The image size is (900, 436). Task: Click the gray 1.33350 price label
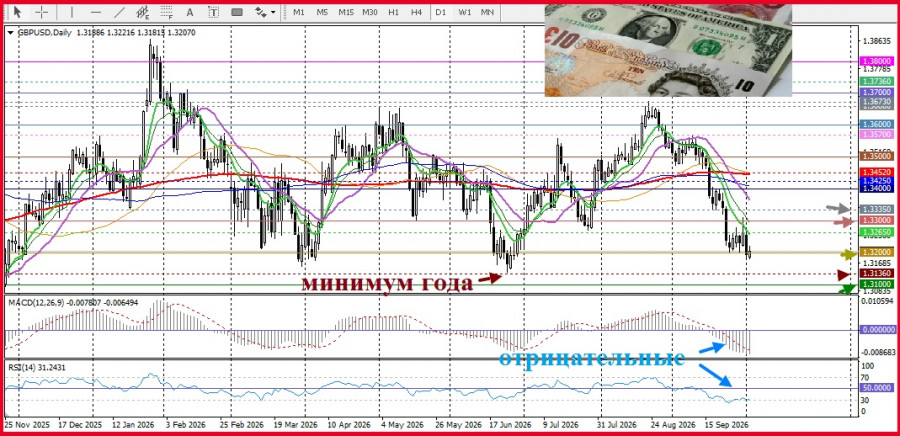(x=877, y=209)
